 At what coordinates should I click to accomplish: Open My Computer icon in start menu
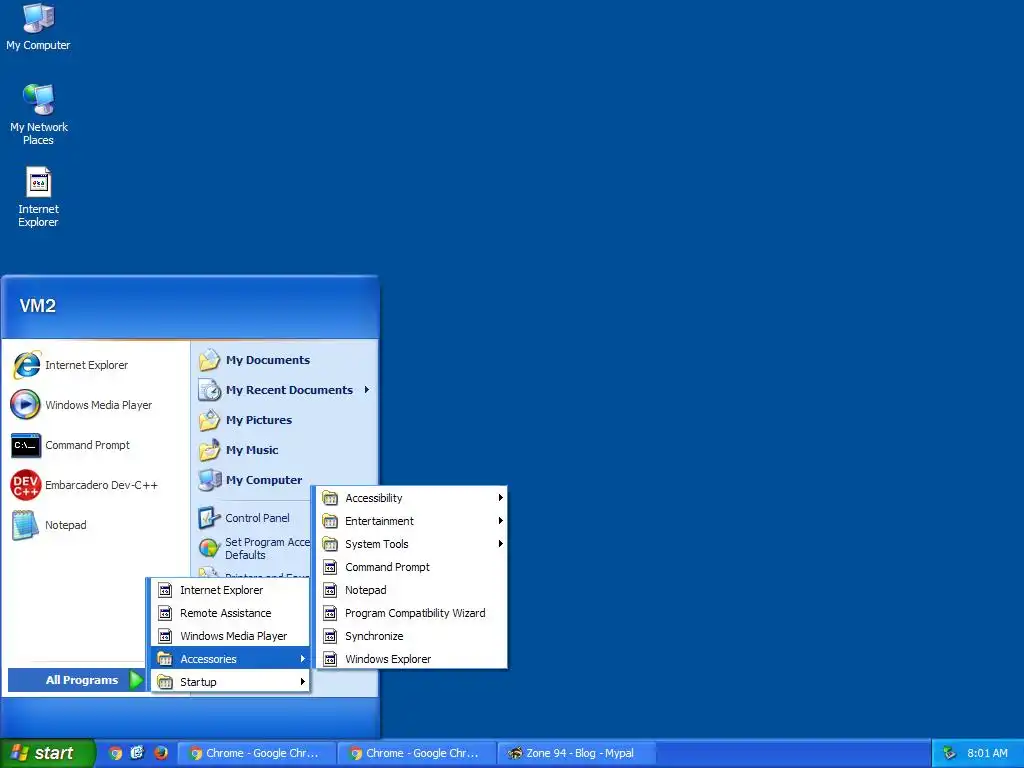[x=209, y=480]
